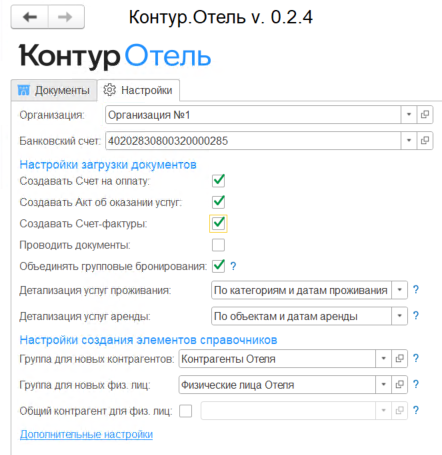Click into the Банковский счет input field

pyautogui.click(x=253, y=141)
